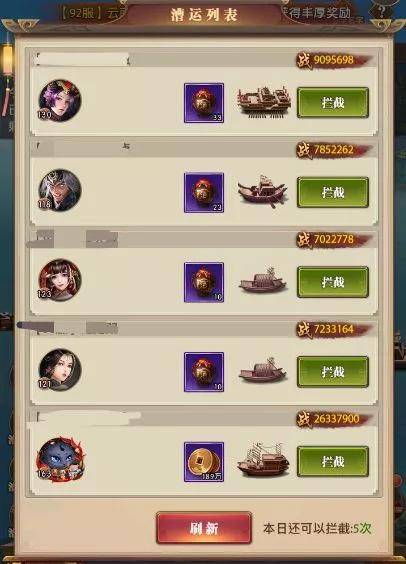Intercept the player with power 26337900

(333, 461)
